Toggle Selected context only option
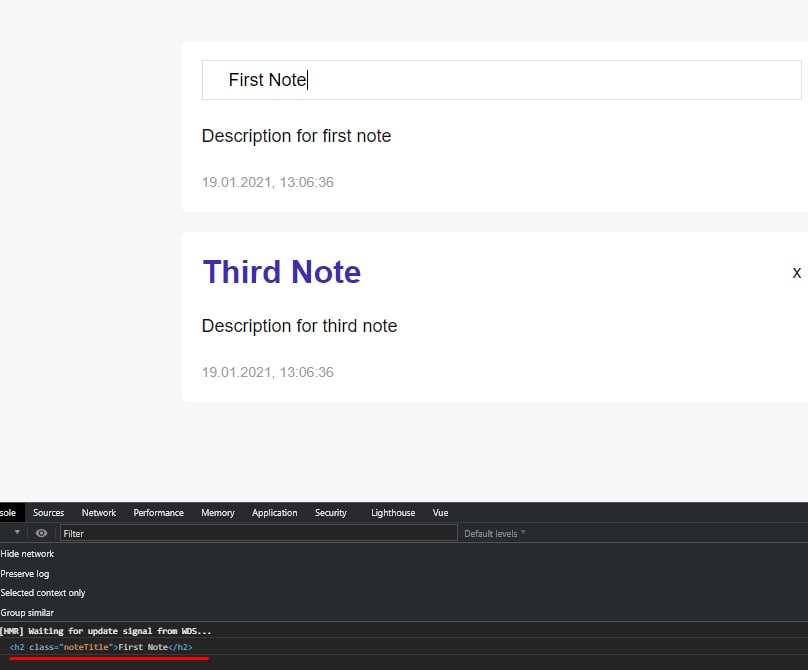This screenshot has height=670, width=808. pos(43,593)
